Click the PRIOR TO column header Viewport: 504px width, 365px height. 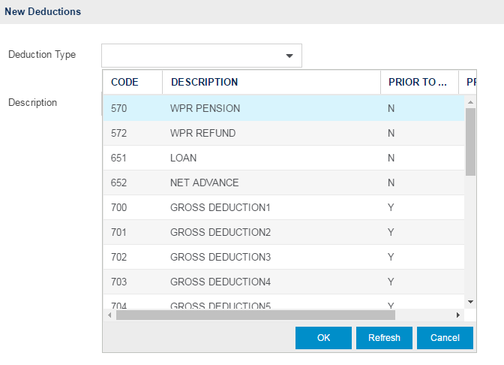[419, 82]
